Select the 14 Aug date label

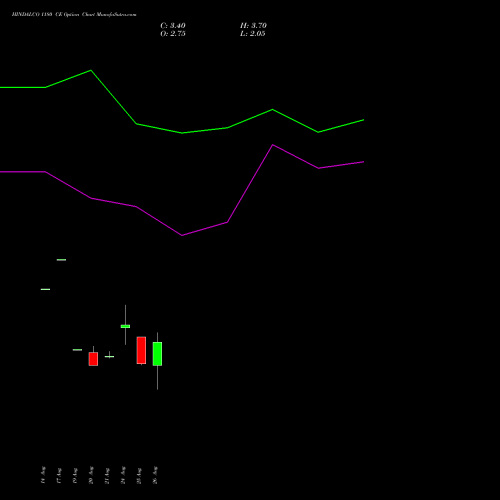[x=43, y=475]
